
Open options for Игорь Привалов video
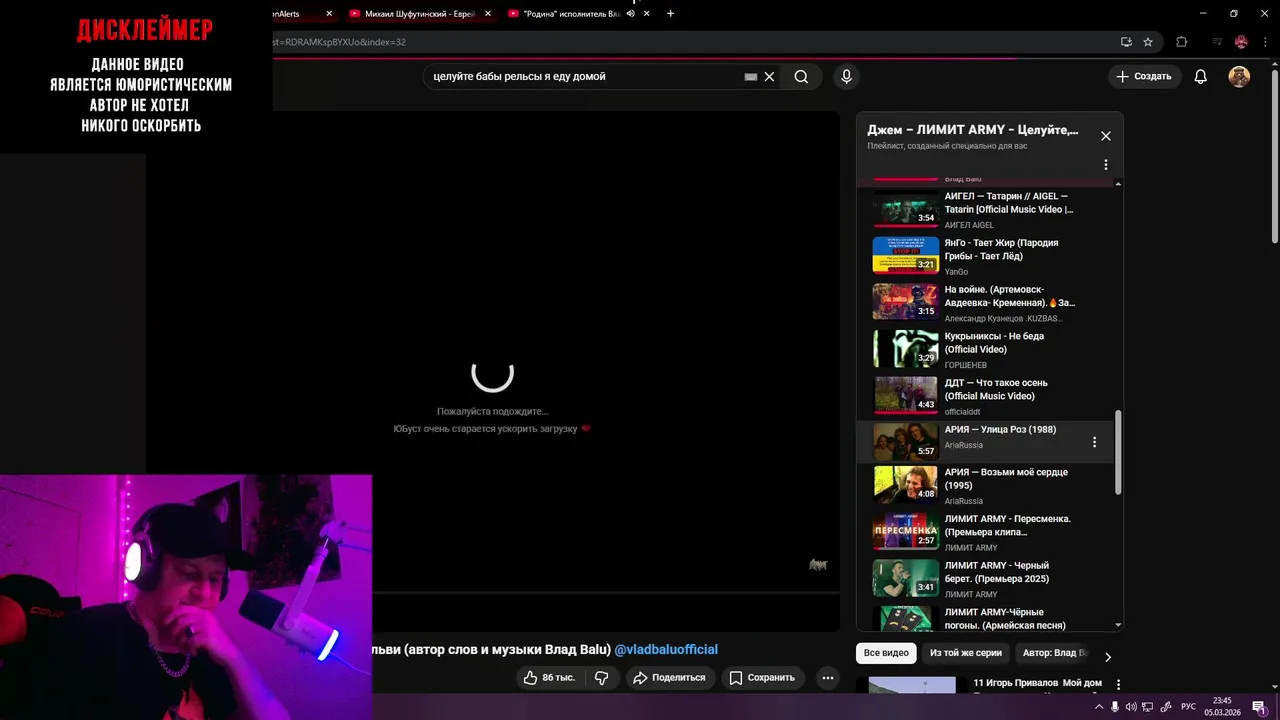click(x=1118, y=685)
